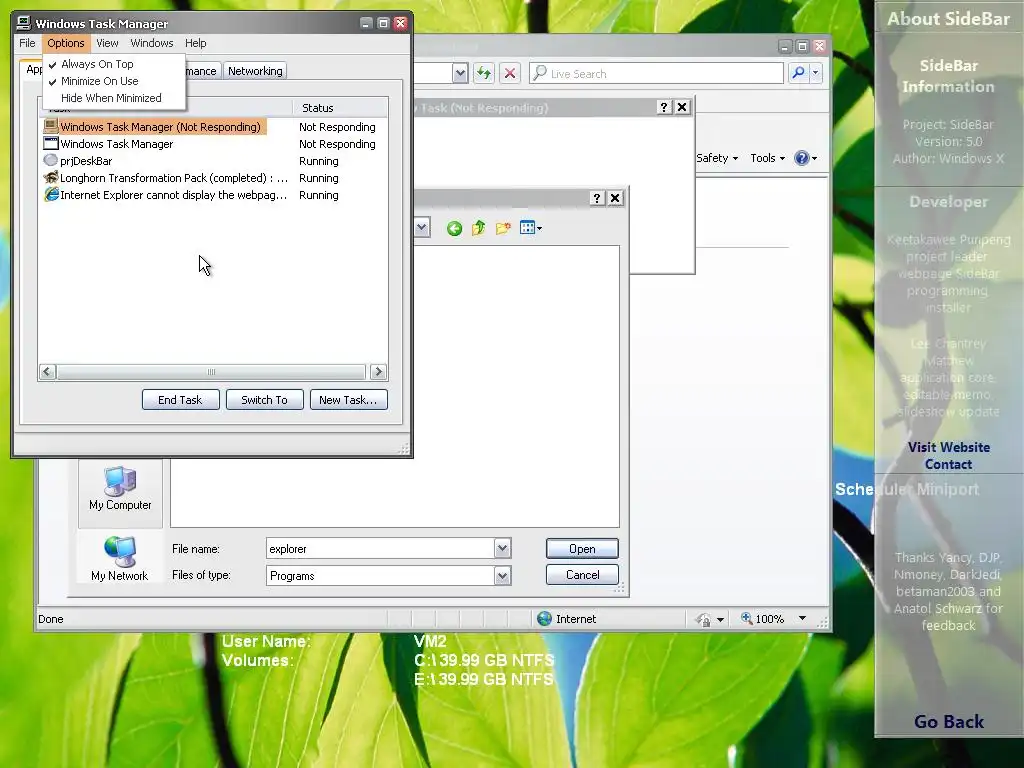Click help question mark in Create New Task dialog
This screenshot has height=768, width=1024.
coord(664,107)
